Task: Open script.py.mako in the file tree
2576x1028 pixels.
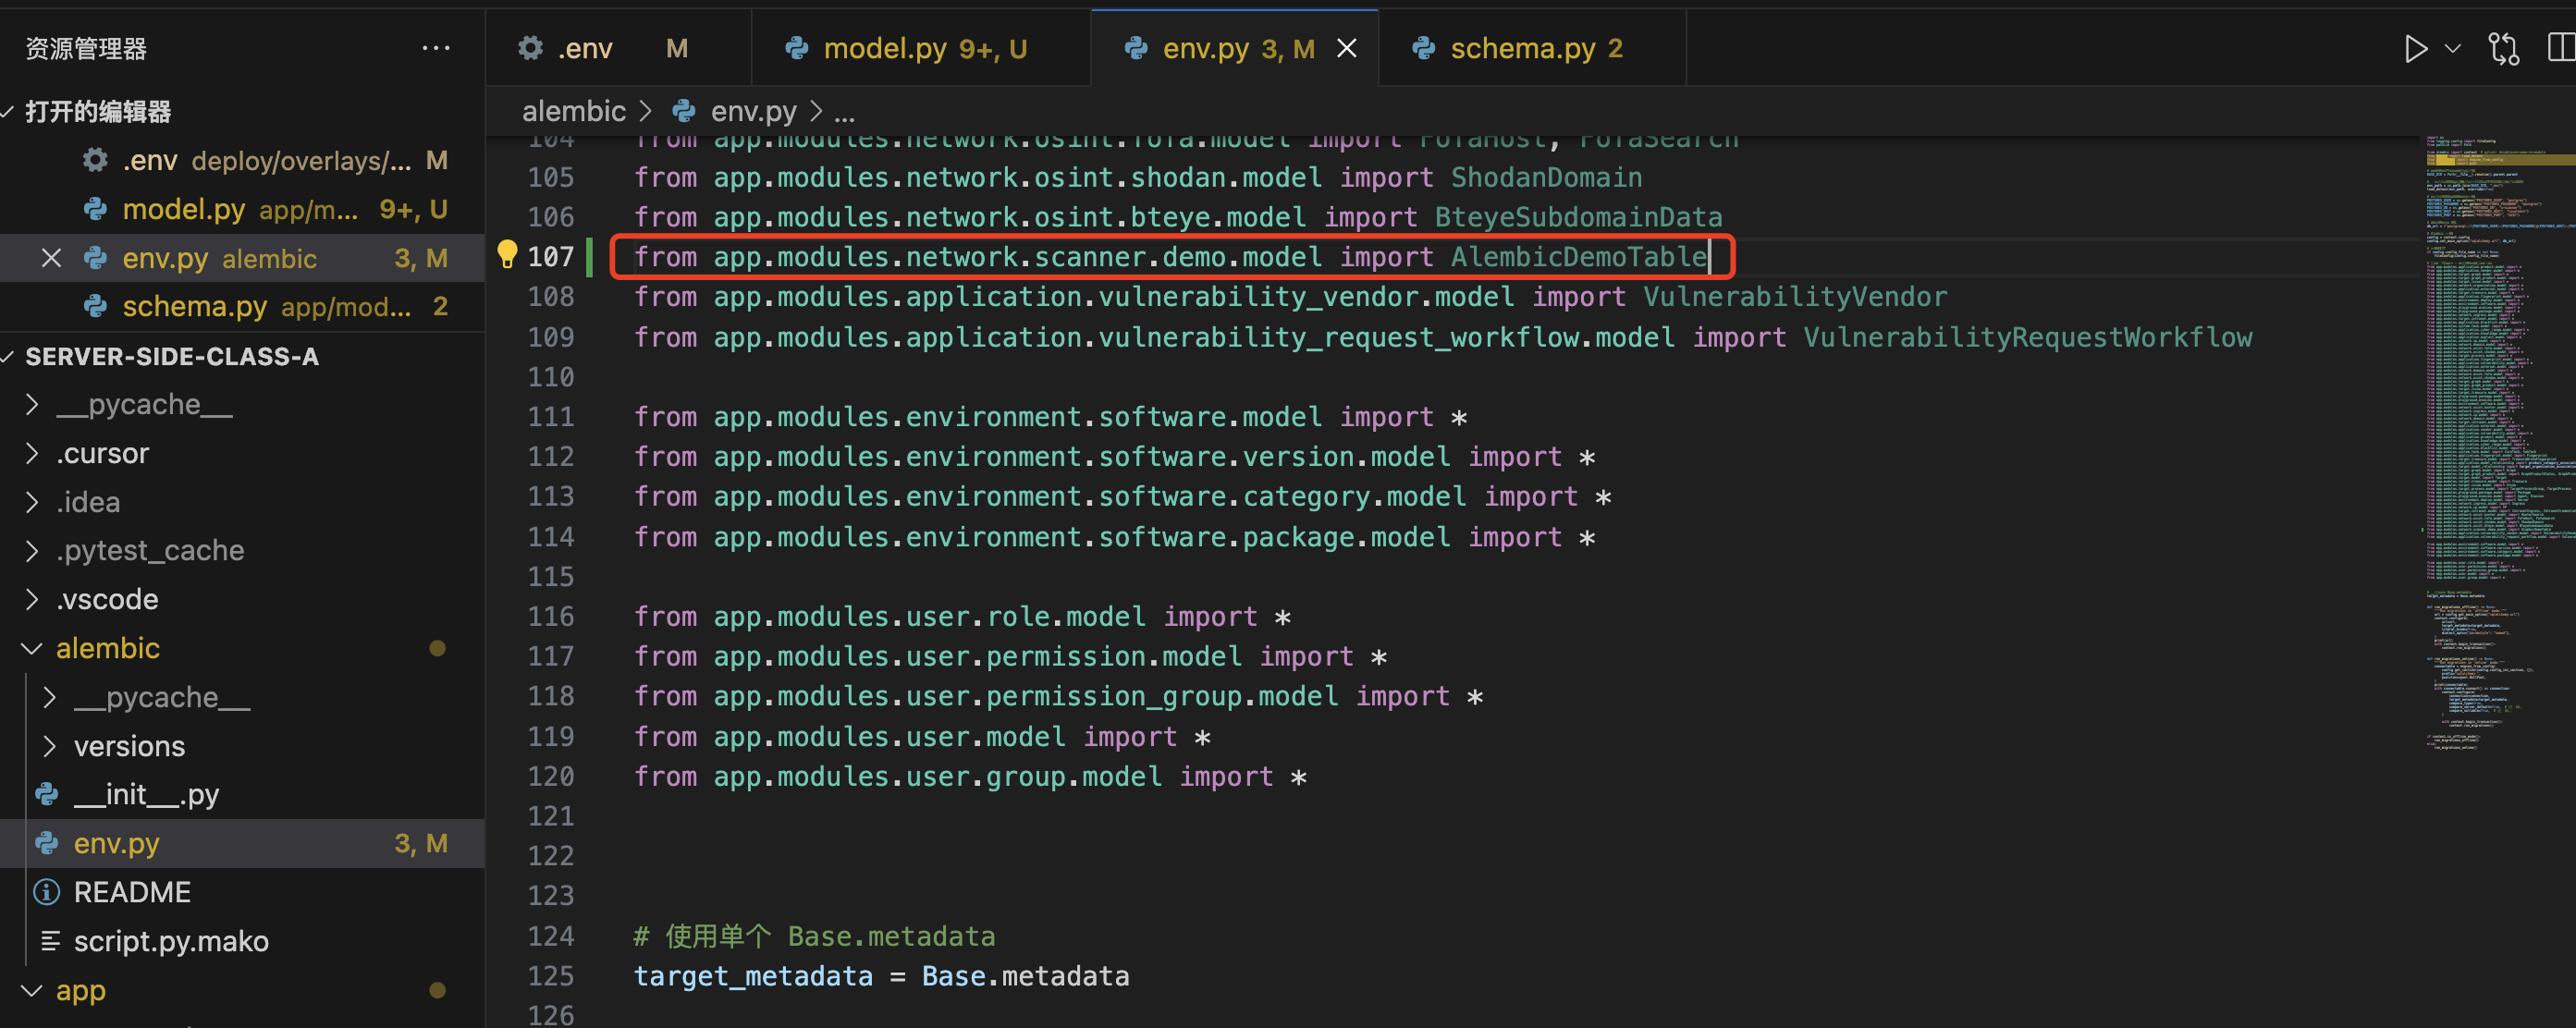Action: (171, 941)
